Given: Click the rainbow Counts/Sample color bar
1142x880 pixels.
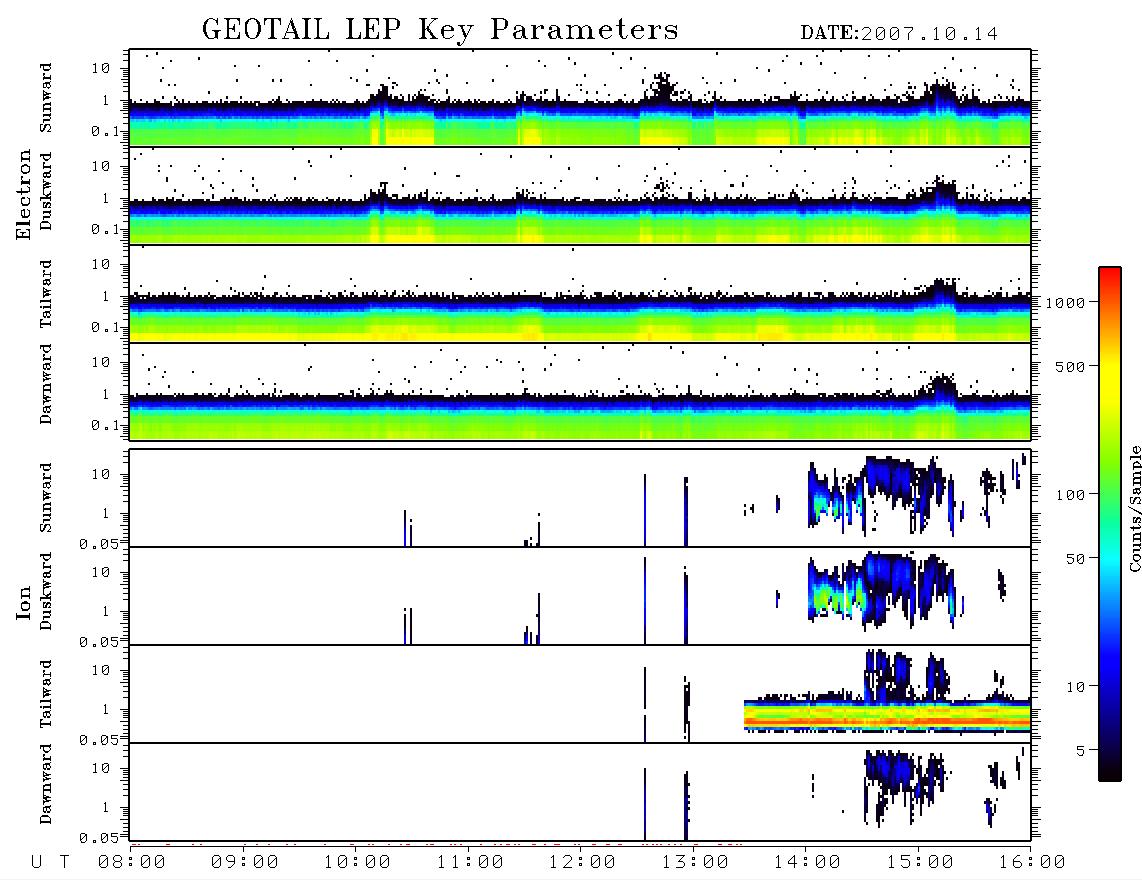Looking at the screenshot, I should click(1110, 525).
